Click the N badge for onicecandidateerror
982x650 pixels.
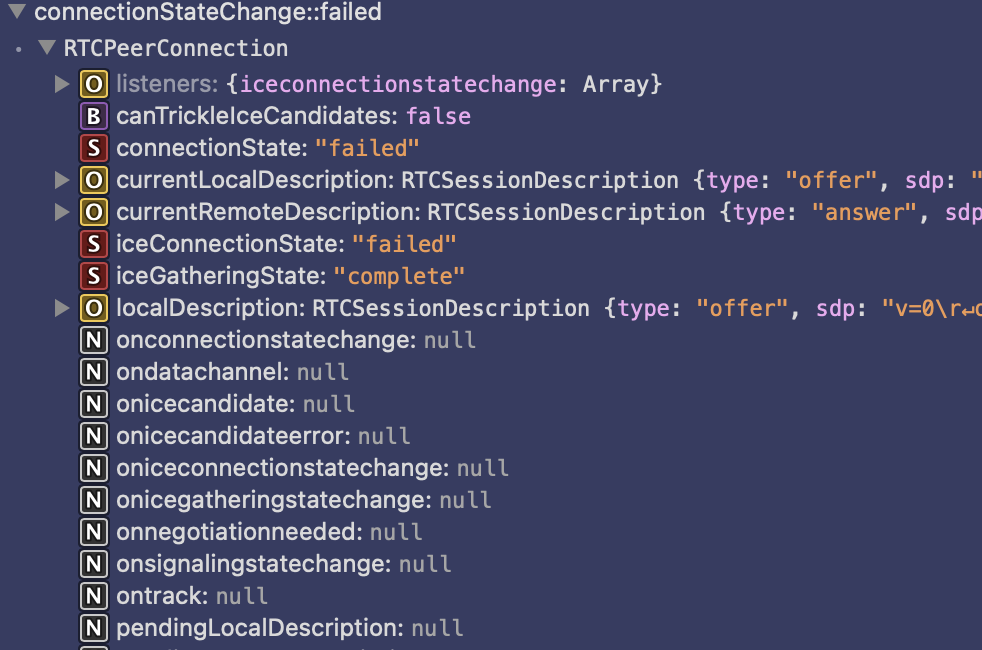[93, 436]
